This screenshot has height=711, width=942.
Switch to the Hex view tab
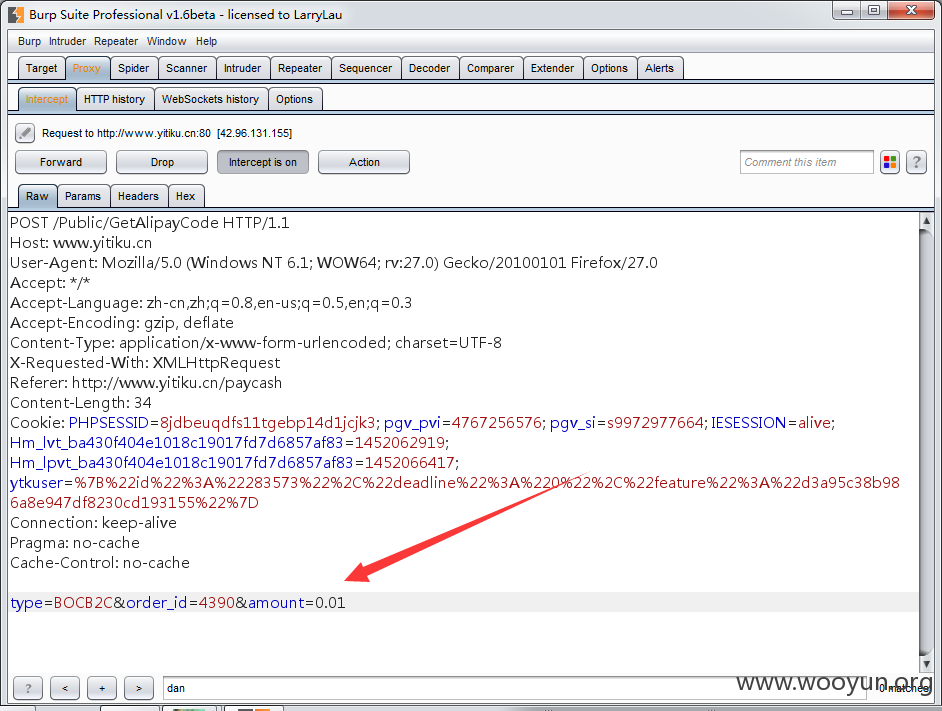[x=185, y=197]
